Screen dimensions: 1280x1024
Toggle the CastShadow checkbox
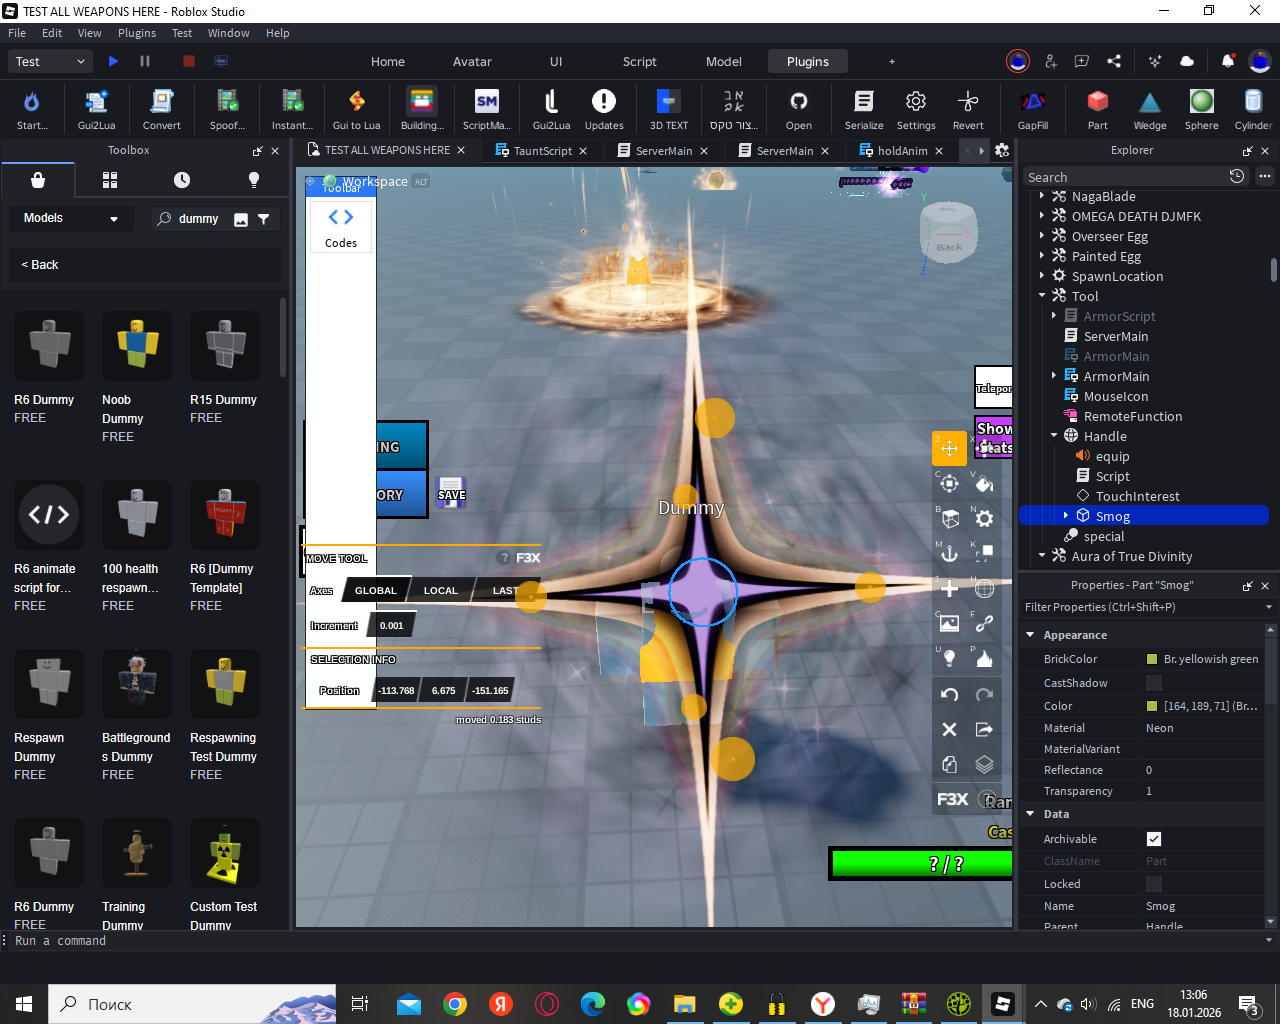(x=1154, y=683)
